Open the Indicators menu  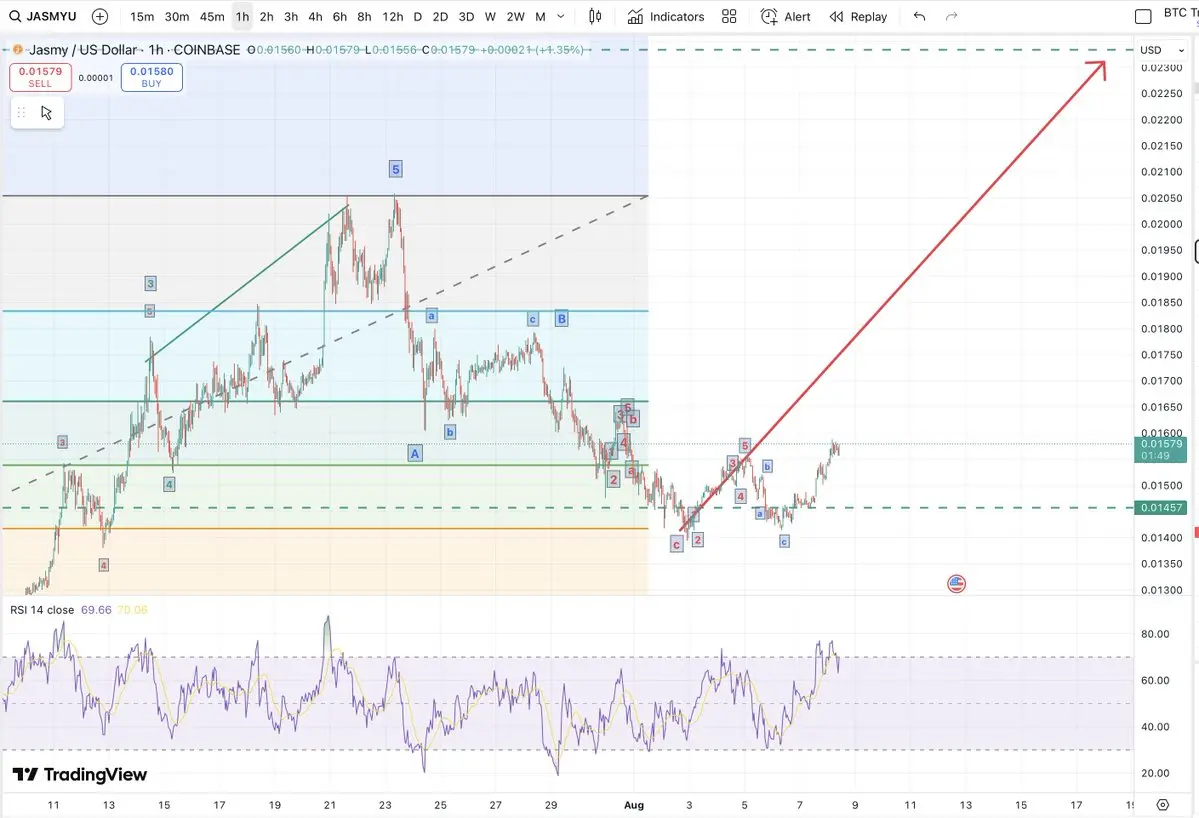(666, 16)
